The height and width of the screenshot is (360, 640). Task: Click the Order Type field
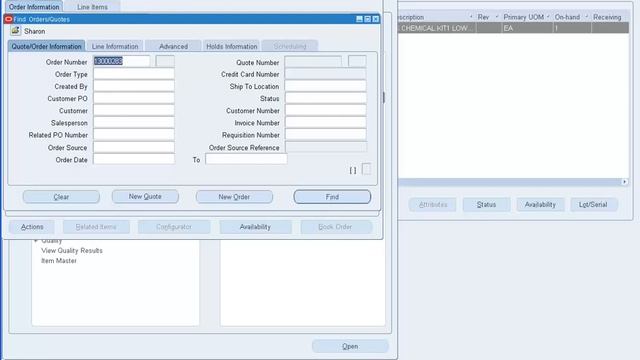click(134, 74)
